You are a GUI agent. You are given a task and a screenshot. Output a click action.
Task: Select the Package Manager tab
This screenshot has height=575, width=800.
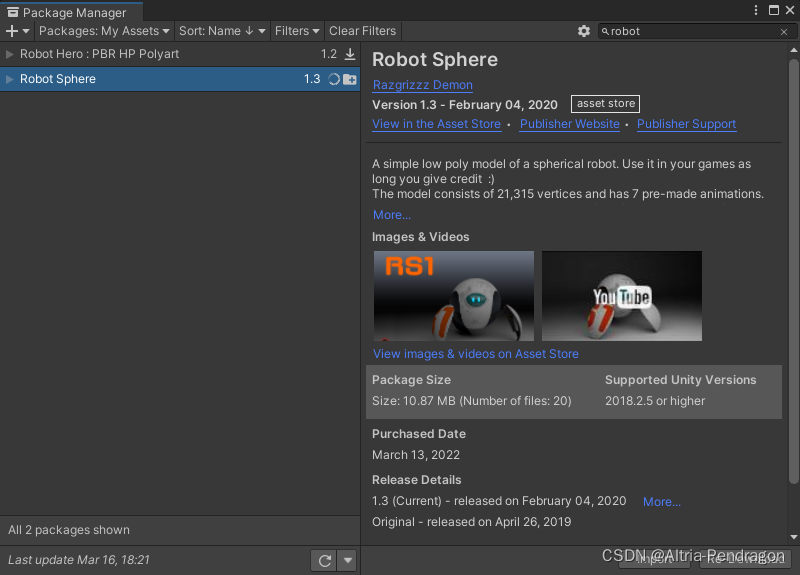(x=71, y=12)
